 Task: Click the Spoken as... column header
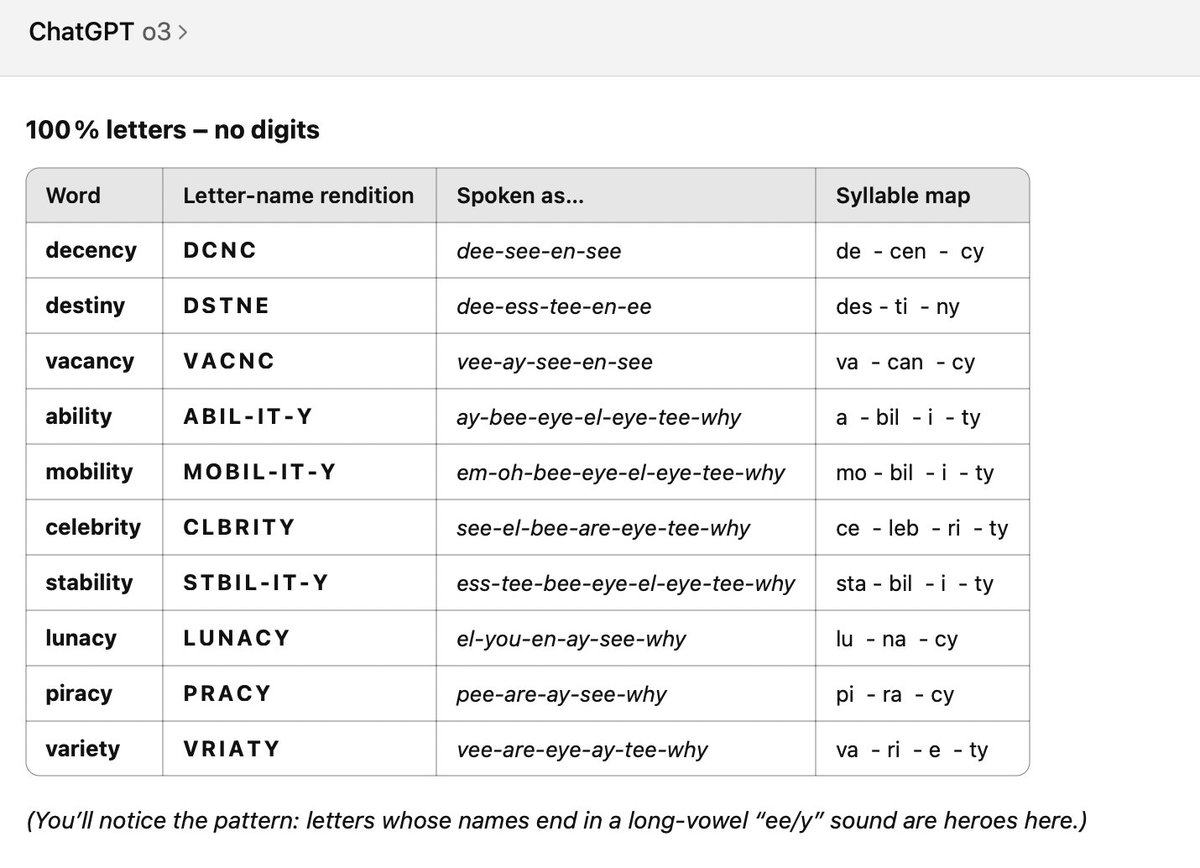coord(521,195)
